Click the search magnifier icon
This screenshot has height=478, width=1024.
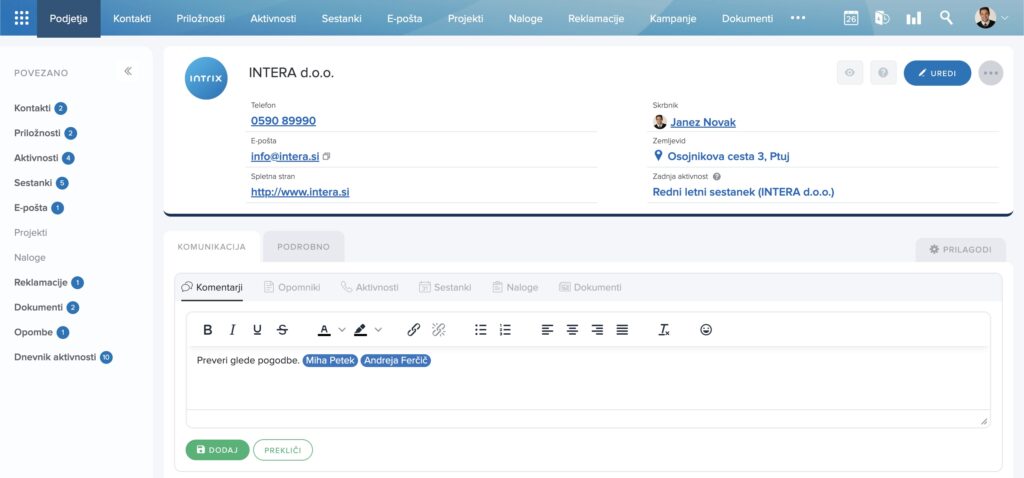point(946,18)
